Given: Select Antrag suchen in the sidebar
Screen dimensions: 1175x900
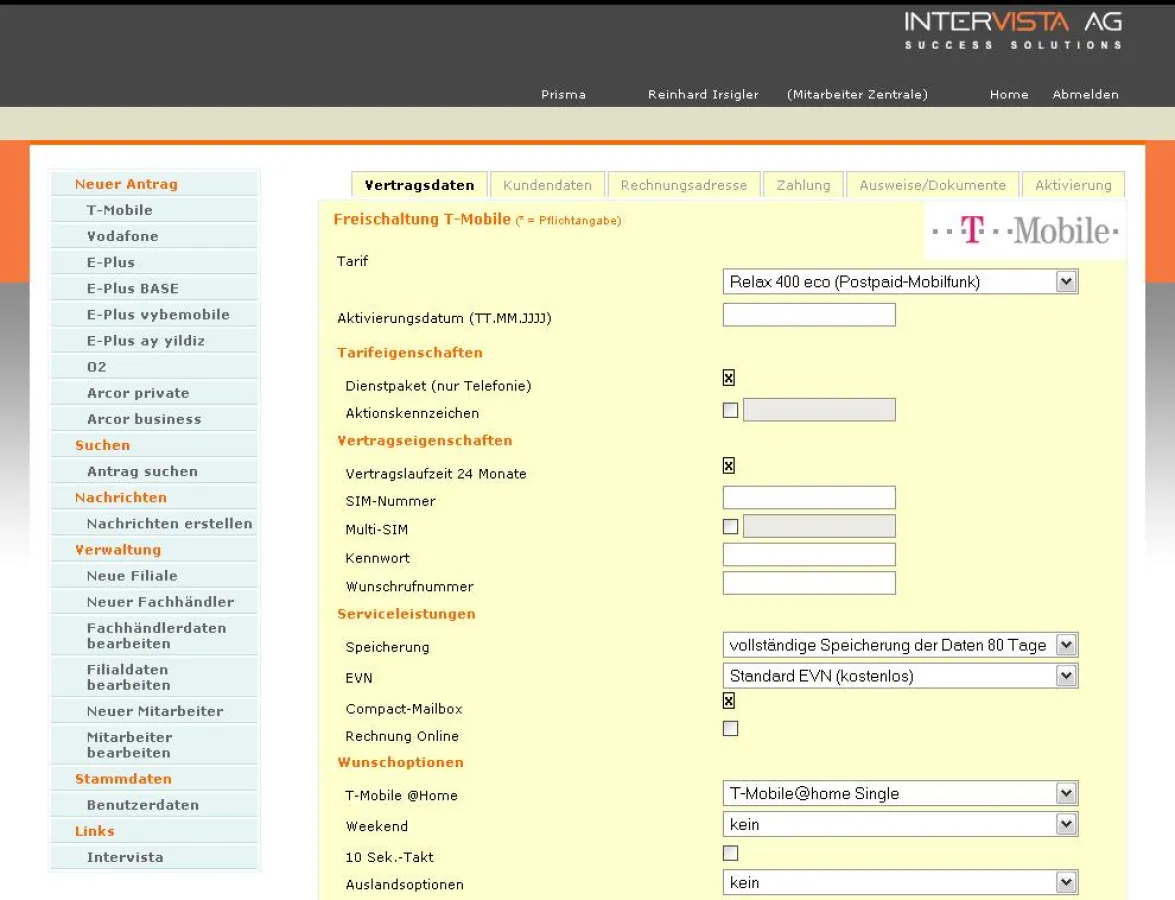Looking at the screenshot, I should [142, 471].
